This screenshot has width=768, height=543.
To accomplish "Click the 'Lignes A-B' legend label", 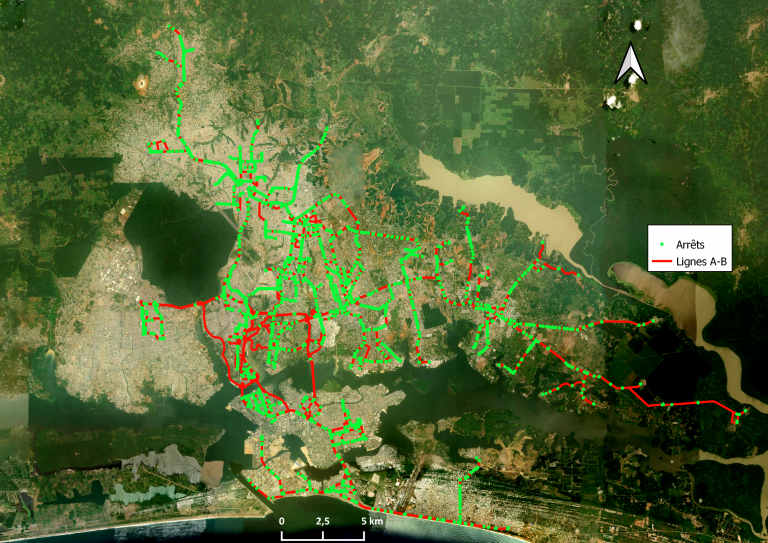I will click(701, 261).
